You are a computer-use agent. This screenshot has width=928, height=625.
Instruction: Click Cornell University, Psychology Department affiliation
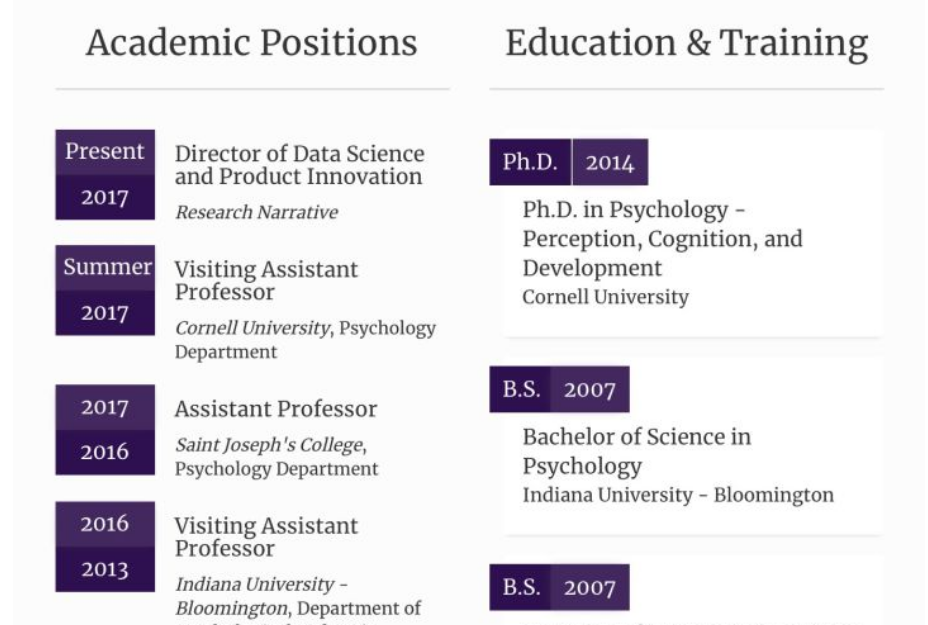tap(305, 340)
